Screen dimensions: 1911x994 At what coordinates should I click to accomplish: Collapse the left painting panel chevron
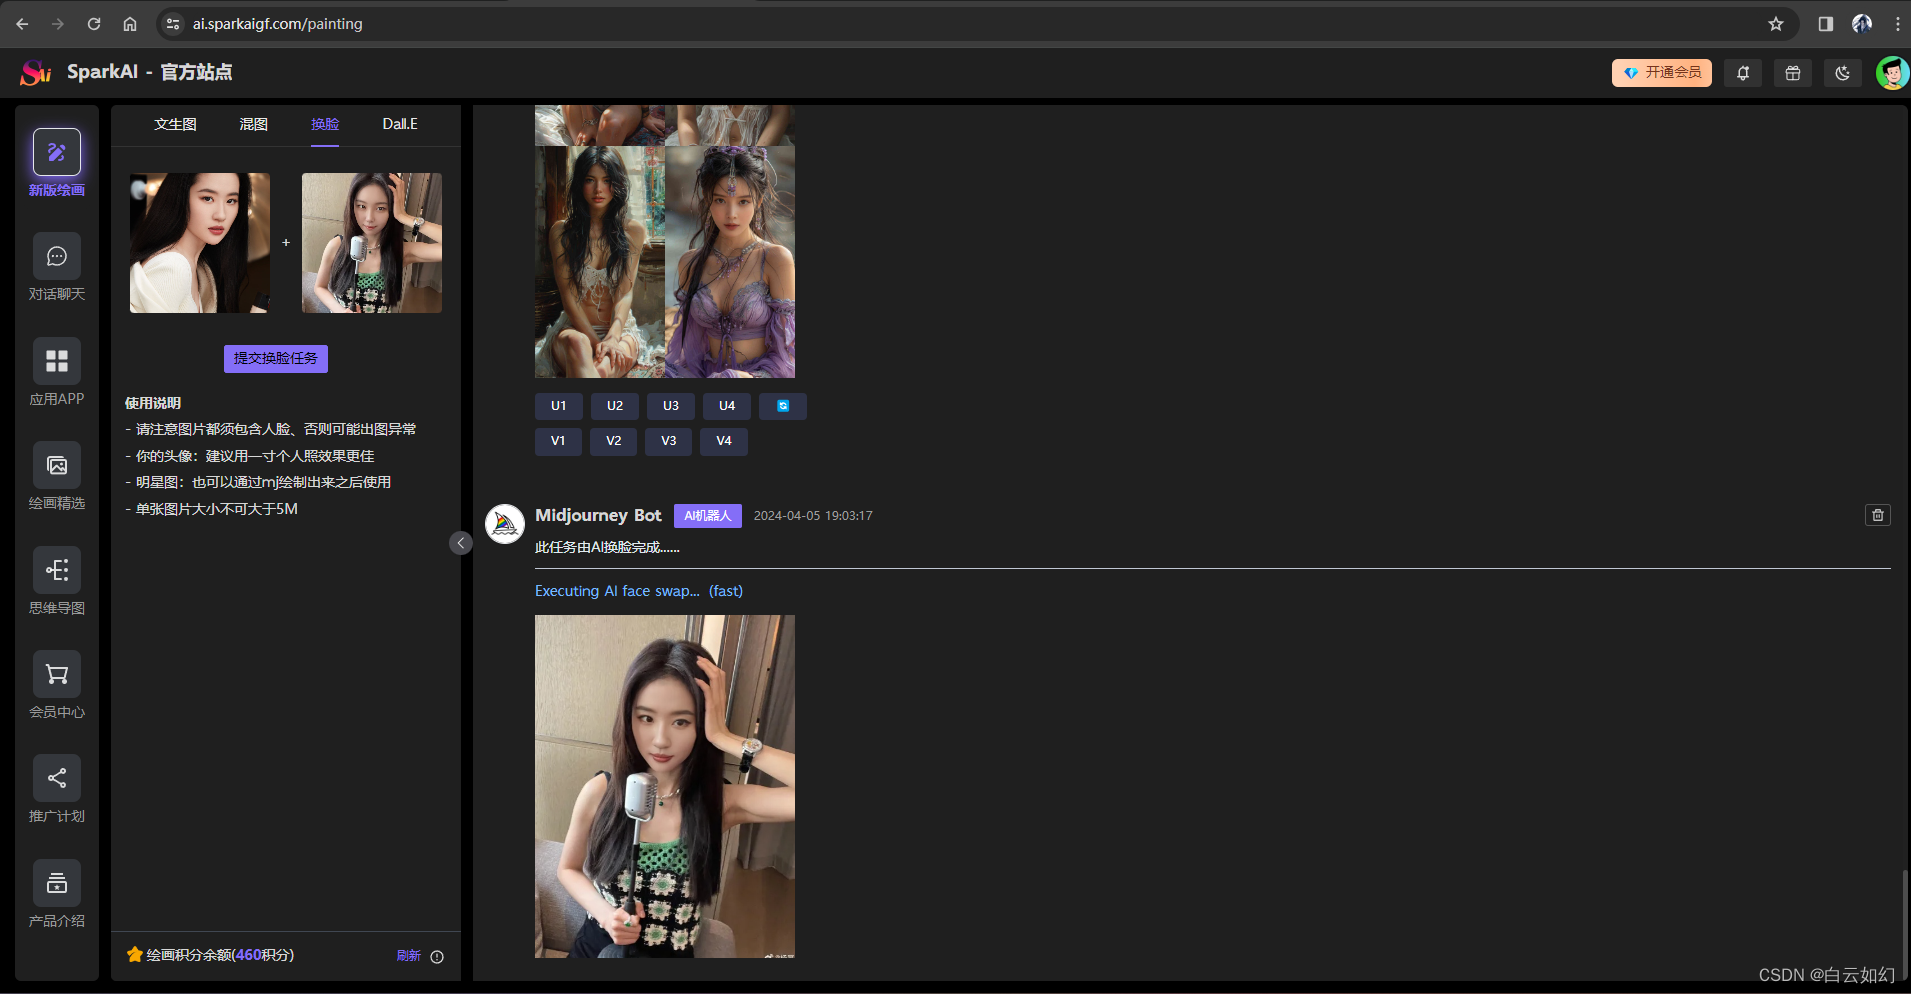[461, 543]
